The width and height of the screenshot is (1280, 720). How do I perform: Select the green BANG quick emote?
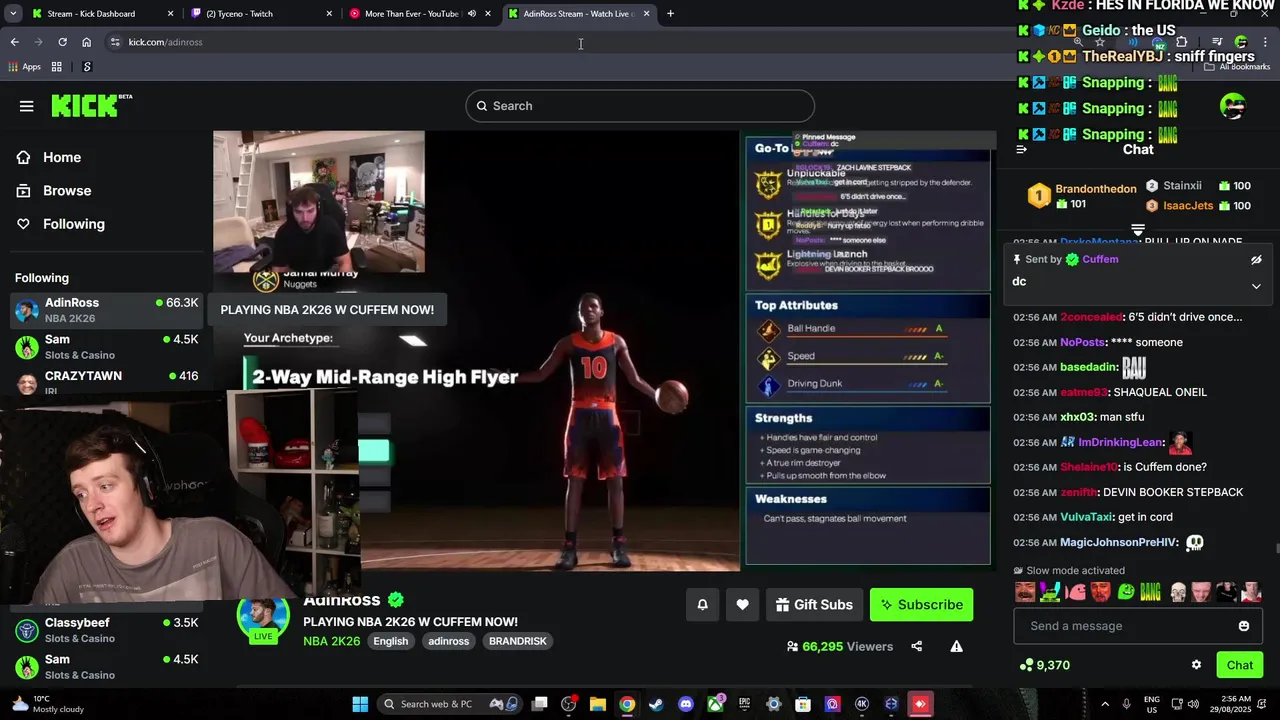(x=1150, y=592)
